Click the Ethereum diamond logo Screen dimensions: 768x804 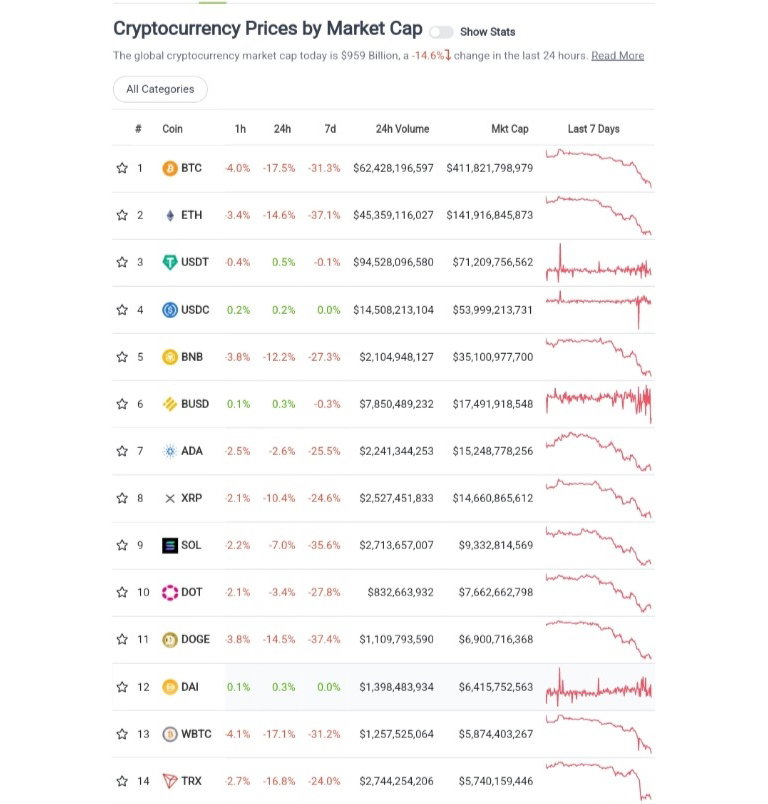click(x=170, y=215)
